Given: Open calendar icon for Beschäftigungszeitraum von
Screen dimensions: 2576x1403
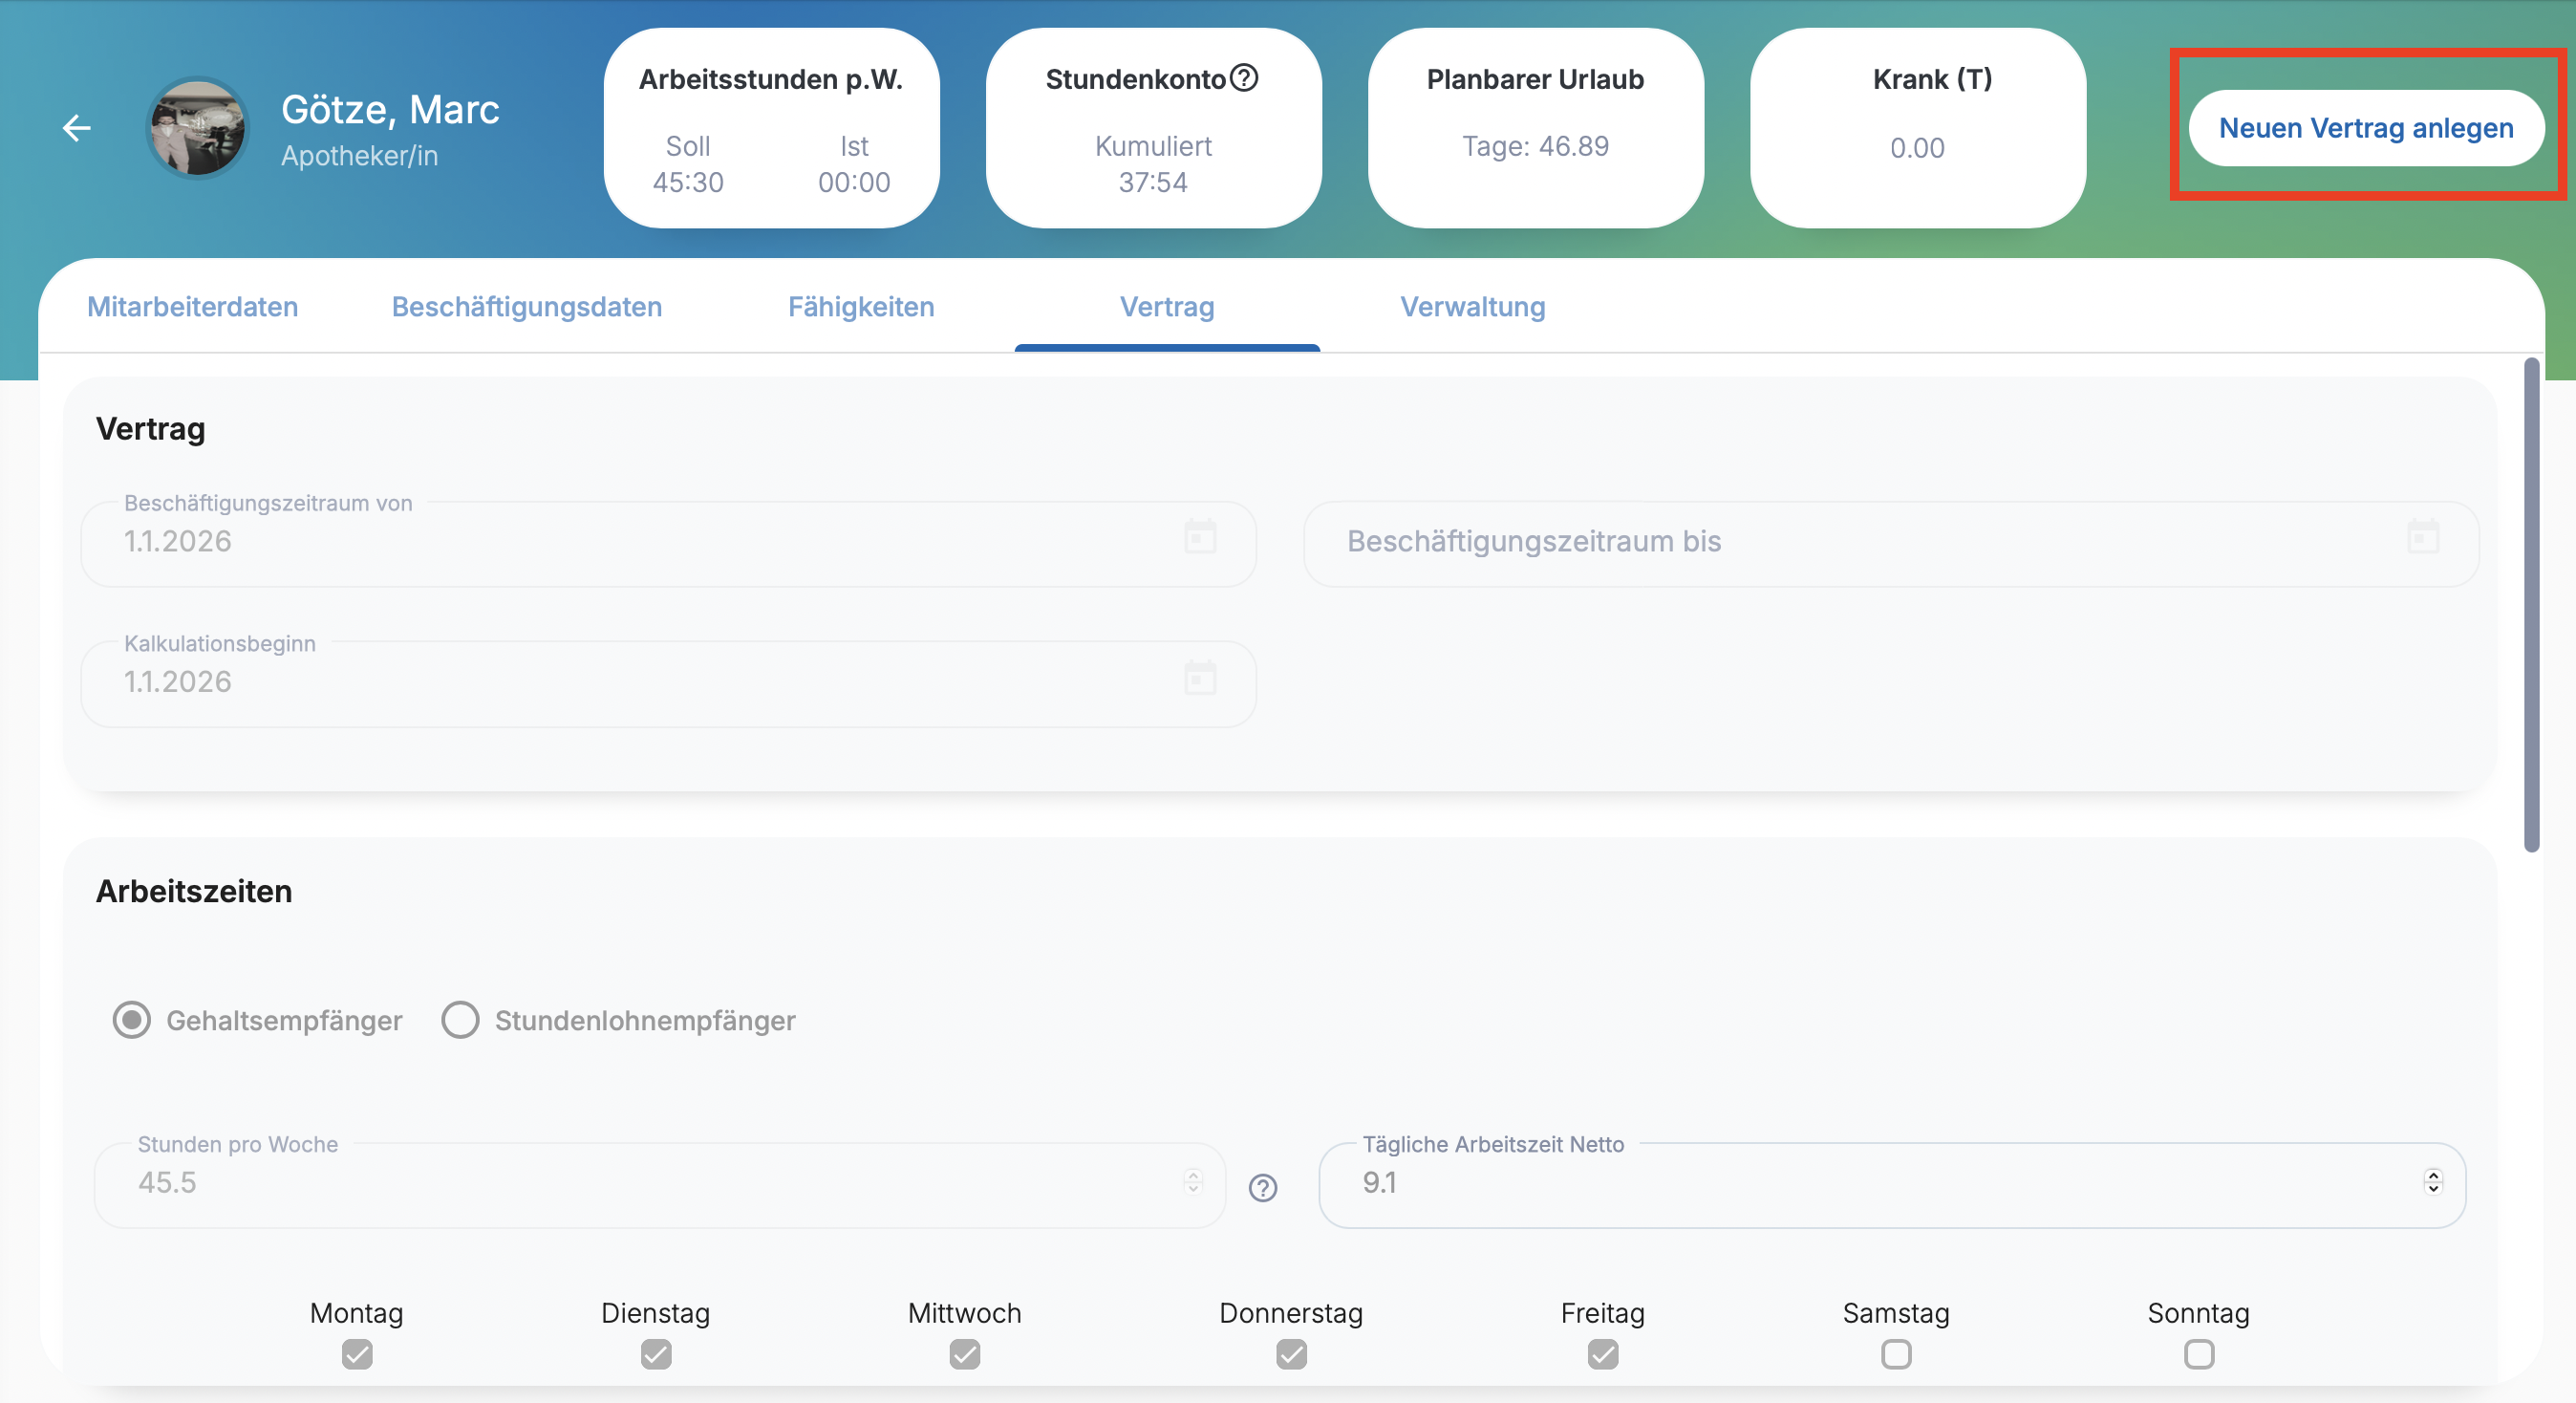Looking at the screenshot, I should 1200,537.
